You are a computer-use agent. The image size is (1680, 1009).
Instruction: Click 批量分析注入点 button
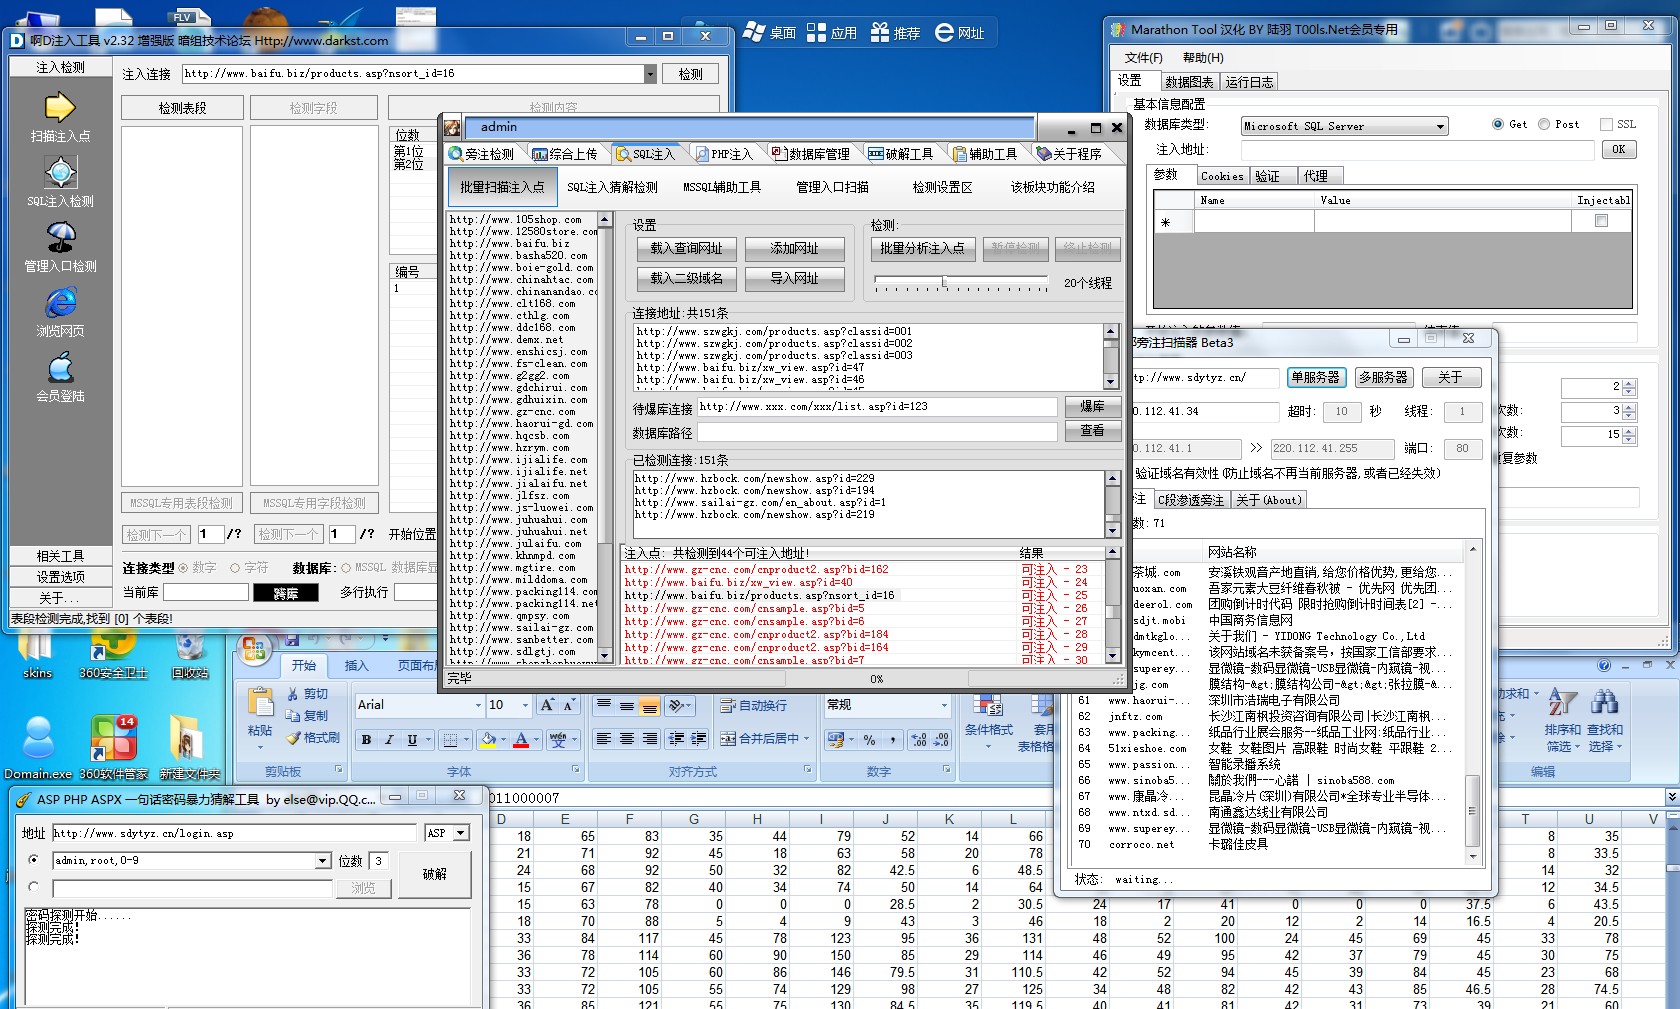922,248
